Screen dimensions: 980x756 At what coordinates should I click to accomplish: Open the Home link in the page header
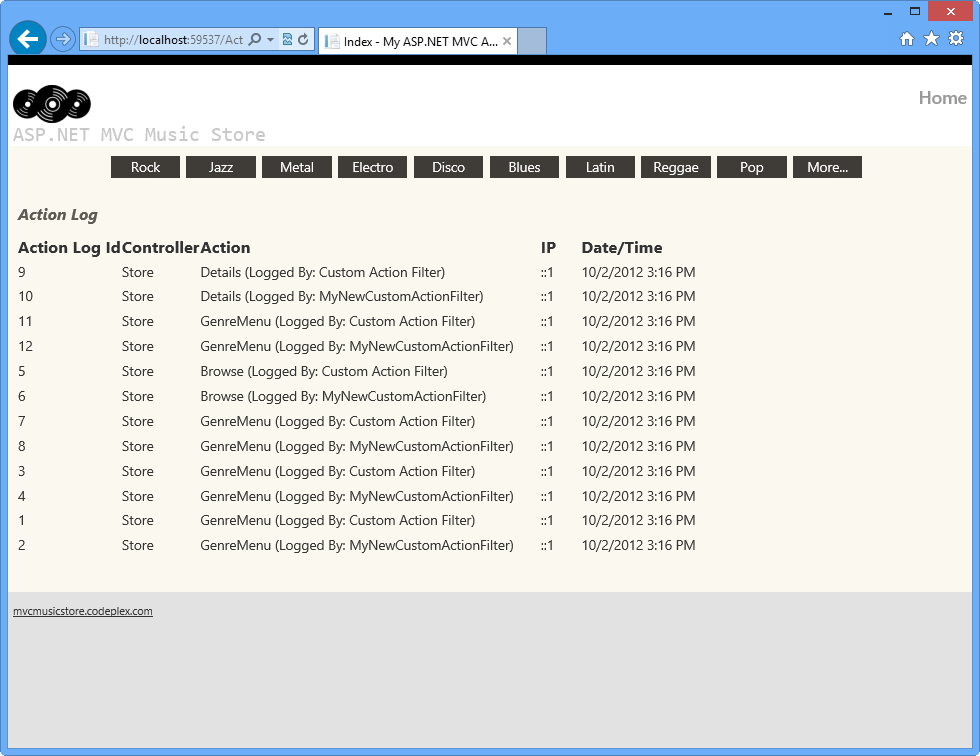coord(942,97)
